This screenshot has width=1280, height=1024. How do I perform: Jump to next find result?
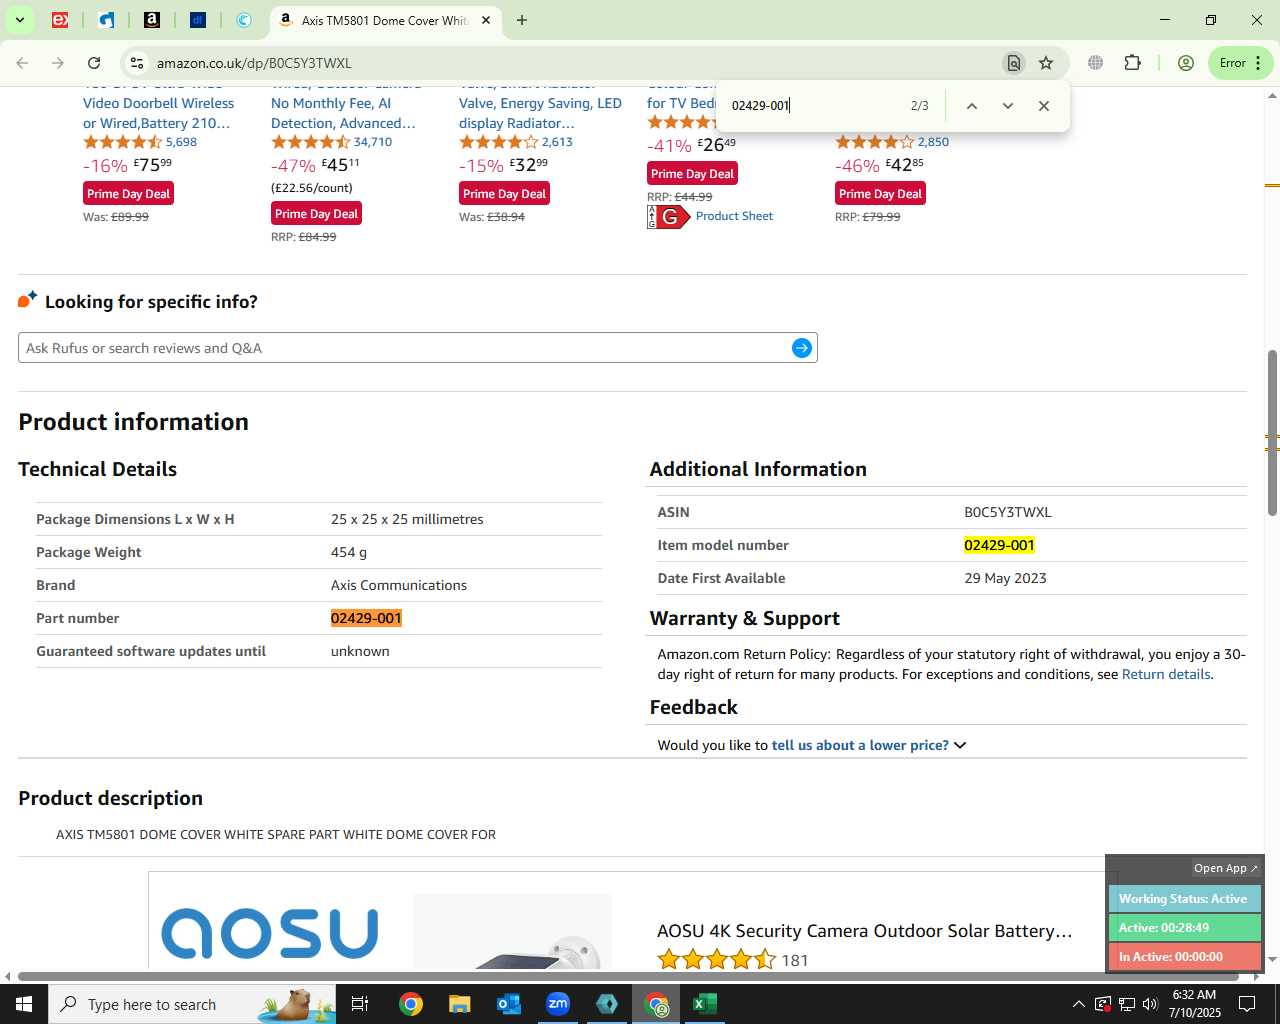(1008, 106)
